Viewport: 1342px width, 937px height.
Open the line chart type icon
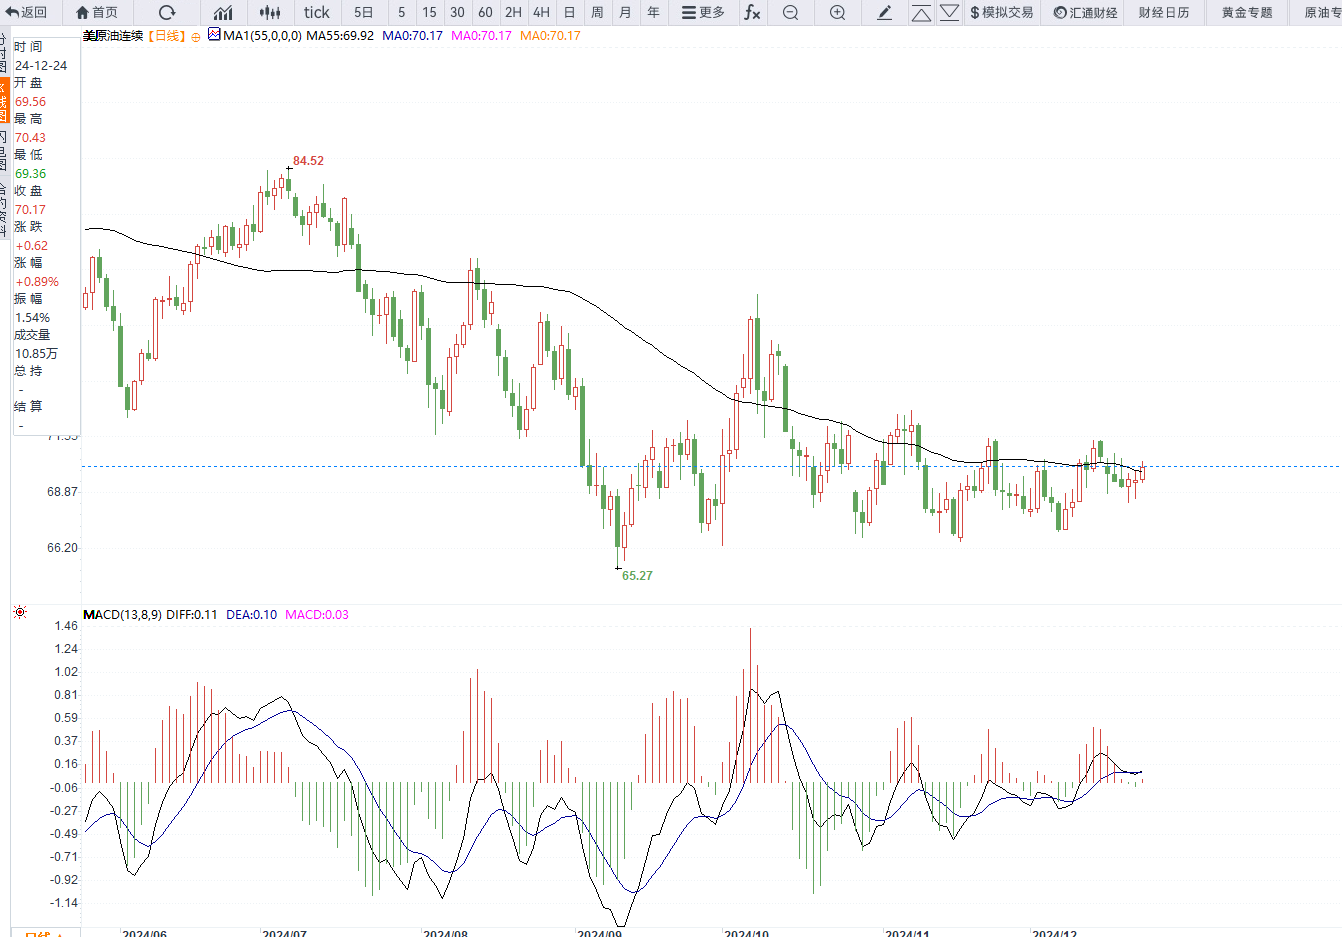click(223, 12)
